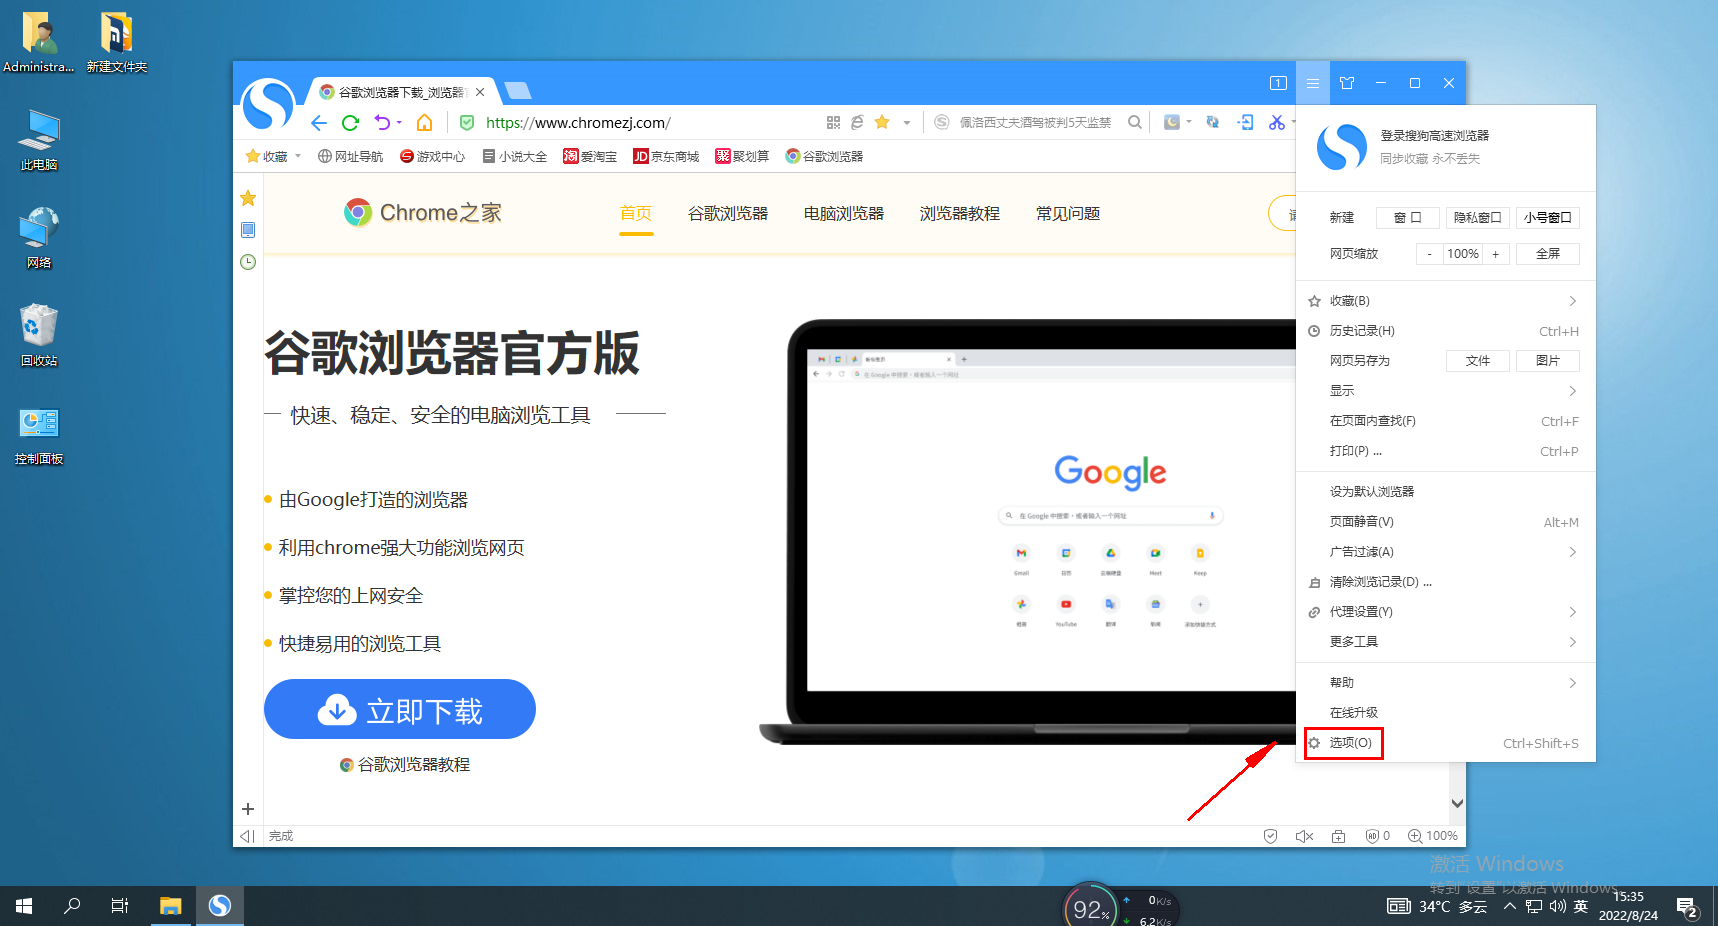Image resolution: width=1718 pixels, height=926 pixels.
Task: Open 京东商城 bookmark
Action: coord(666,156)
